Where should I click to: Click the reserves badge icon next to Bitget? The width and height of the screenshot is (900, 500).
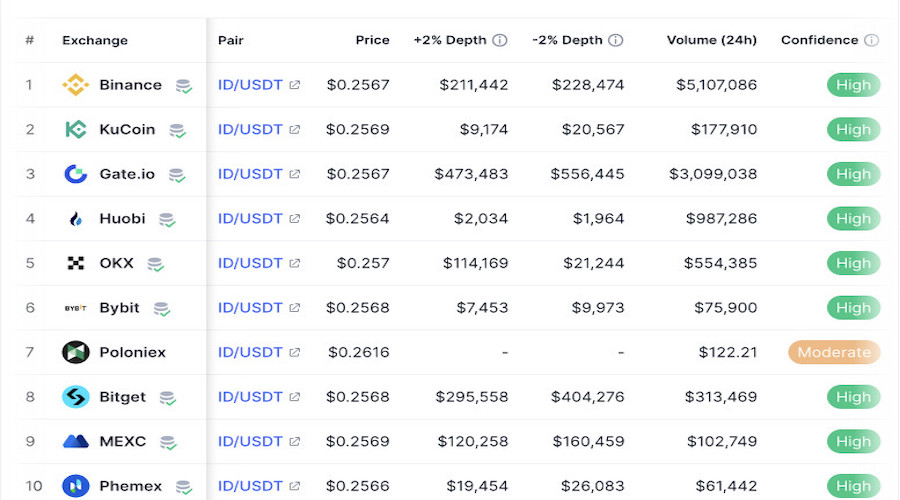(167, 398)
